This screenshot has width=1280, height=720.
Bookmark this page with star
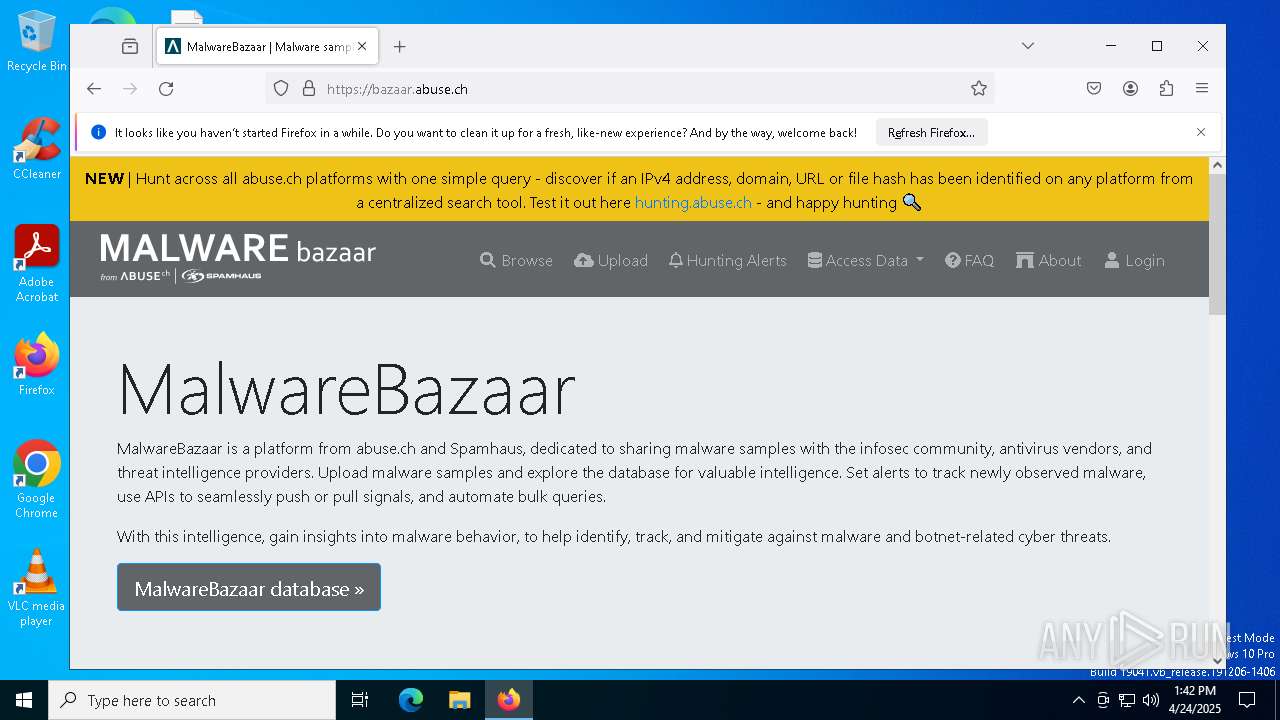pyautogui.click(x=979, y=89)
